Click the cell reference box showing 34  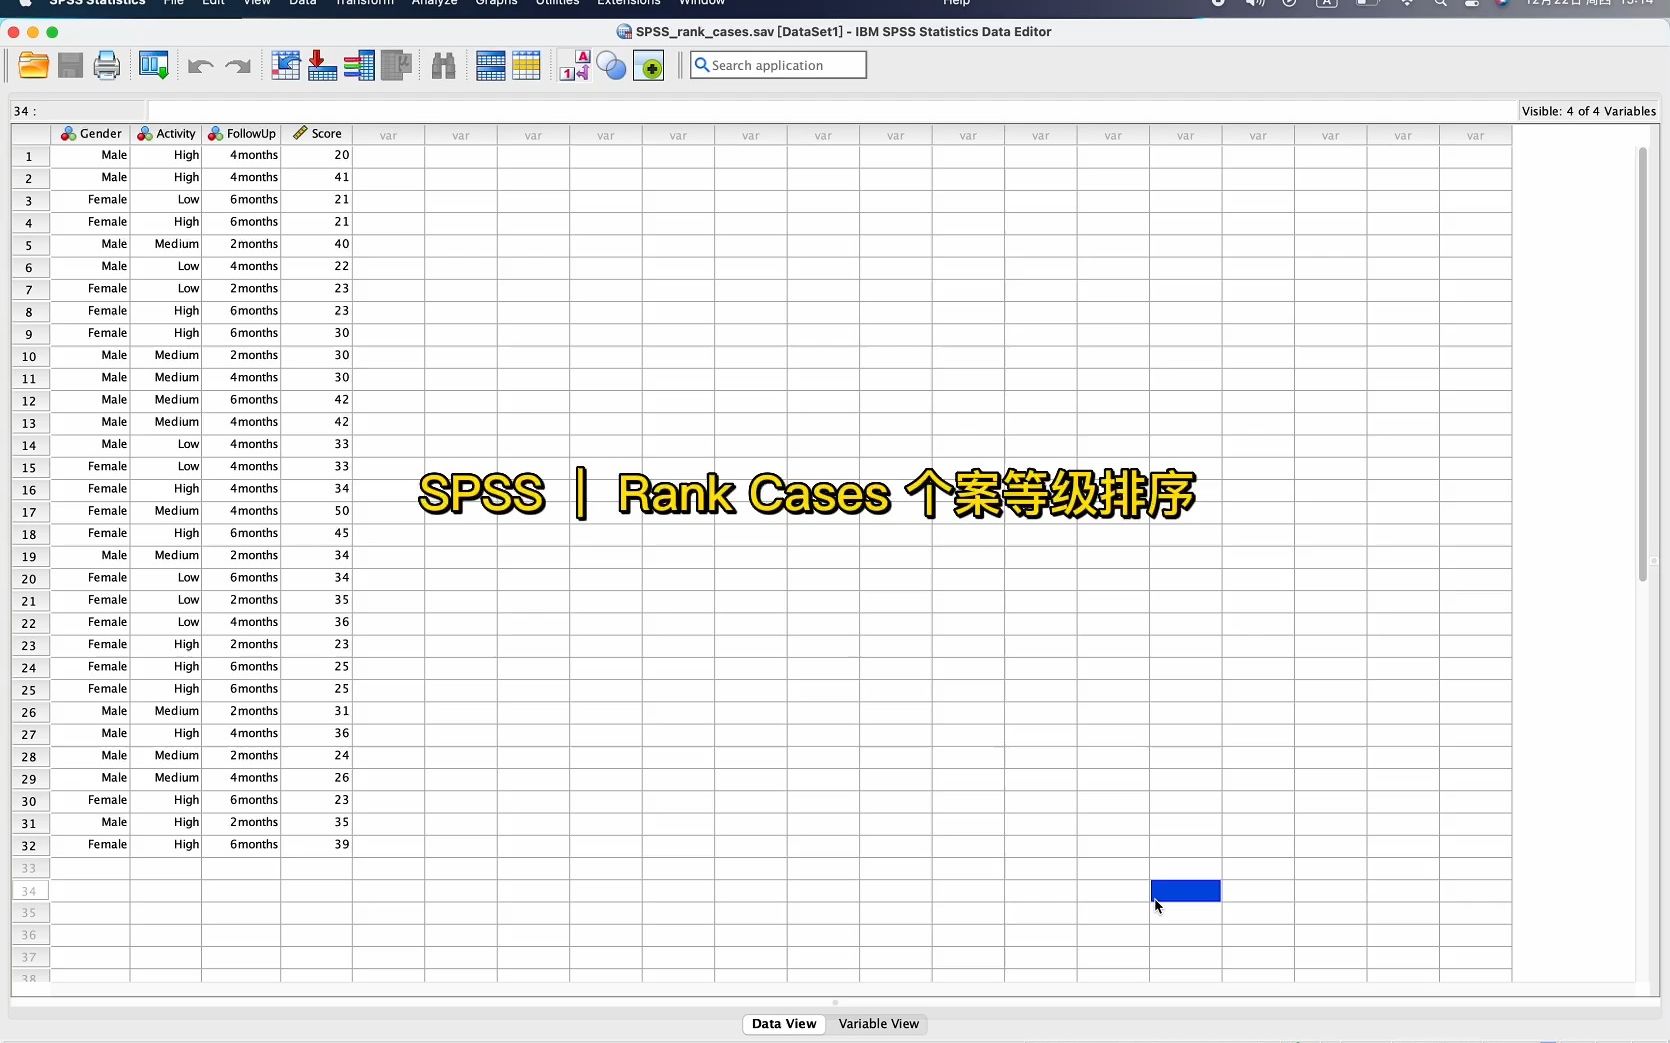(x=78, y=111)
